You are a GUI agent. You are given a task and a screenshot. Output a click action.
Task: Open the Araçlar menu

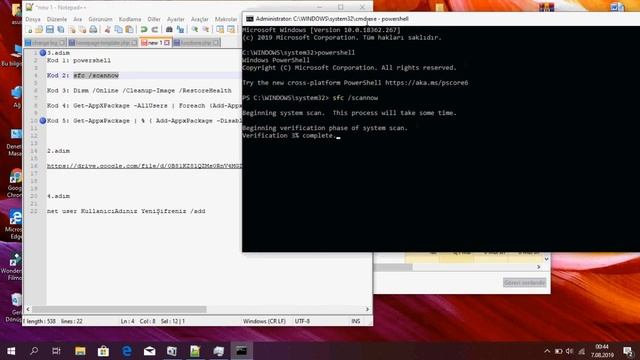coord(200,19)
